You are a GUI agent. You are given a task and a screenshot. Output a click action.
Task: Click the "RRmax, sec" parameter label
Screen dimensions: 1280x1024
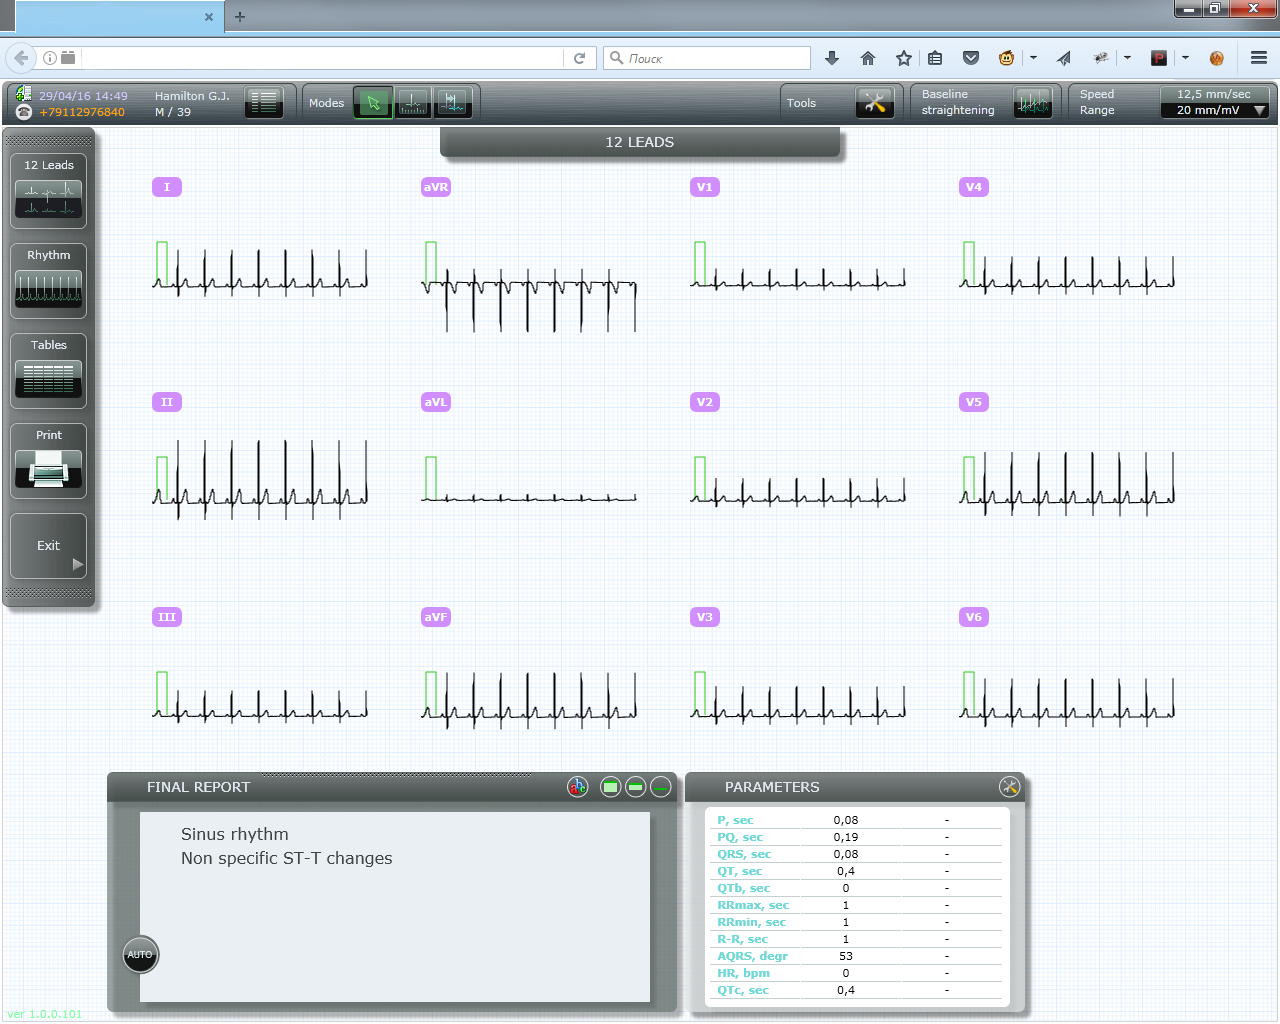point(753,905)
